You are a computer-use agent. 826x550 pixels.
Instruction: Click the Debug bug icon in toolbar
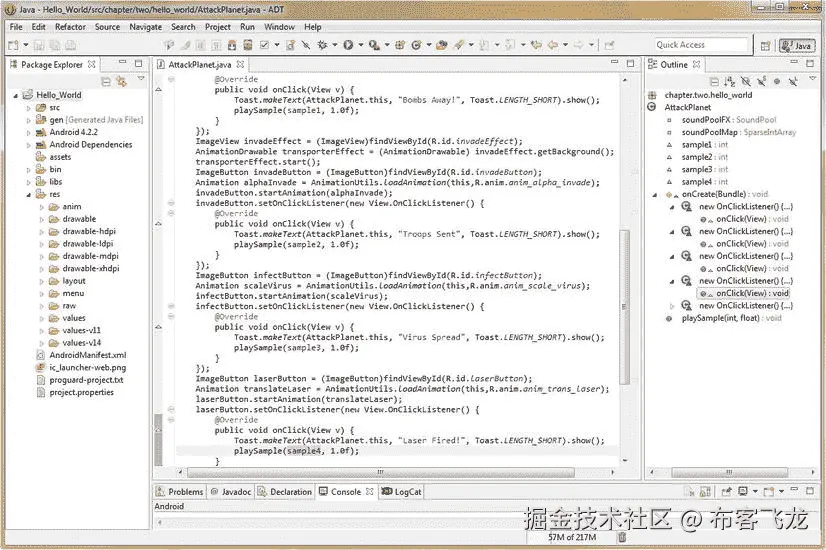click(x=322, y=45)
